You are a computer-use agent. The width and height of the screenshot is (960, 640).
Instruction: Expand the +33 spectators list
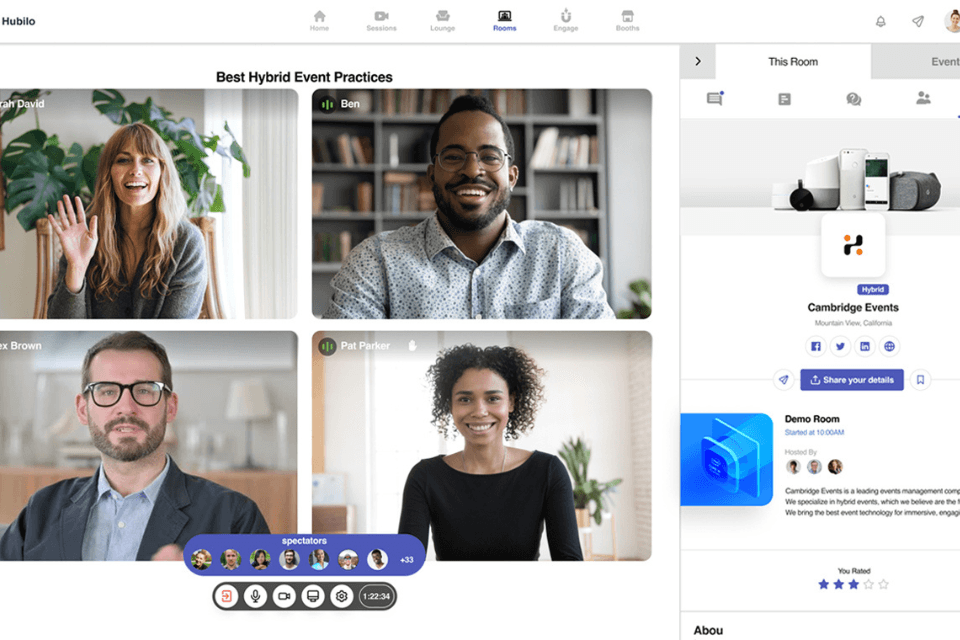coord(406,559)
